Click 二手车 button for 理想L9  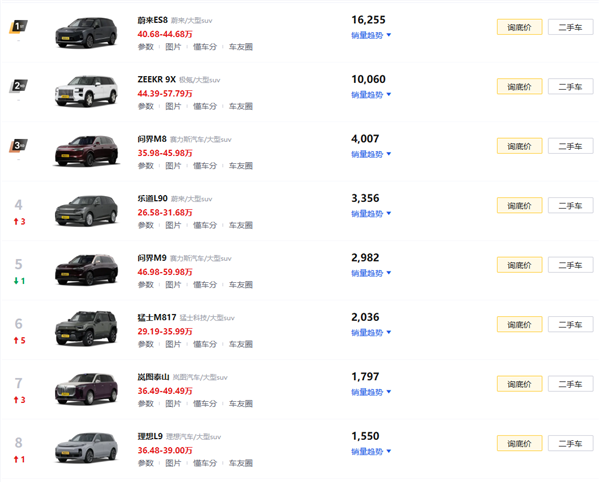coord(570,444)
